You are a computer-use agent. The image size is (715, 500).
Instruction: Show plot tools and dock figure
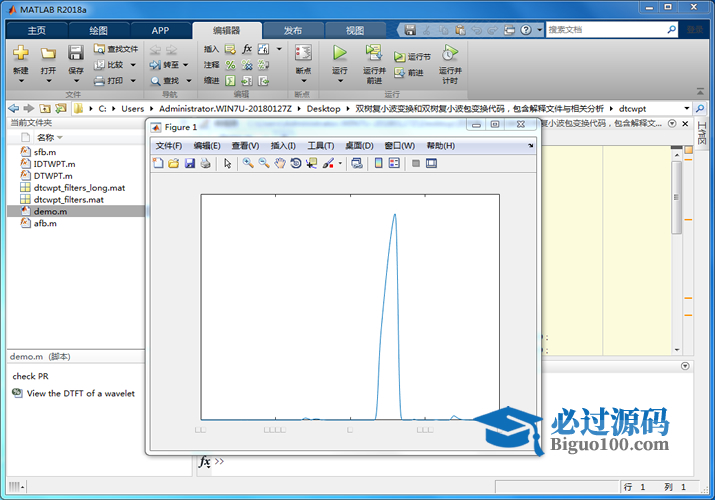pyautogui.click(x=431, y=163)
